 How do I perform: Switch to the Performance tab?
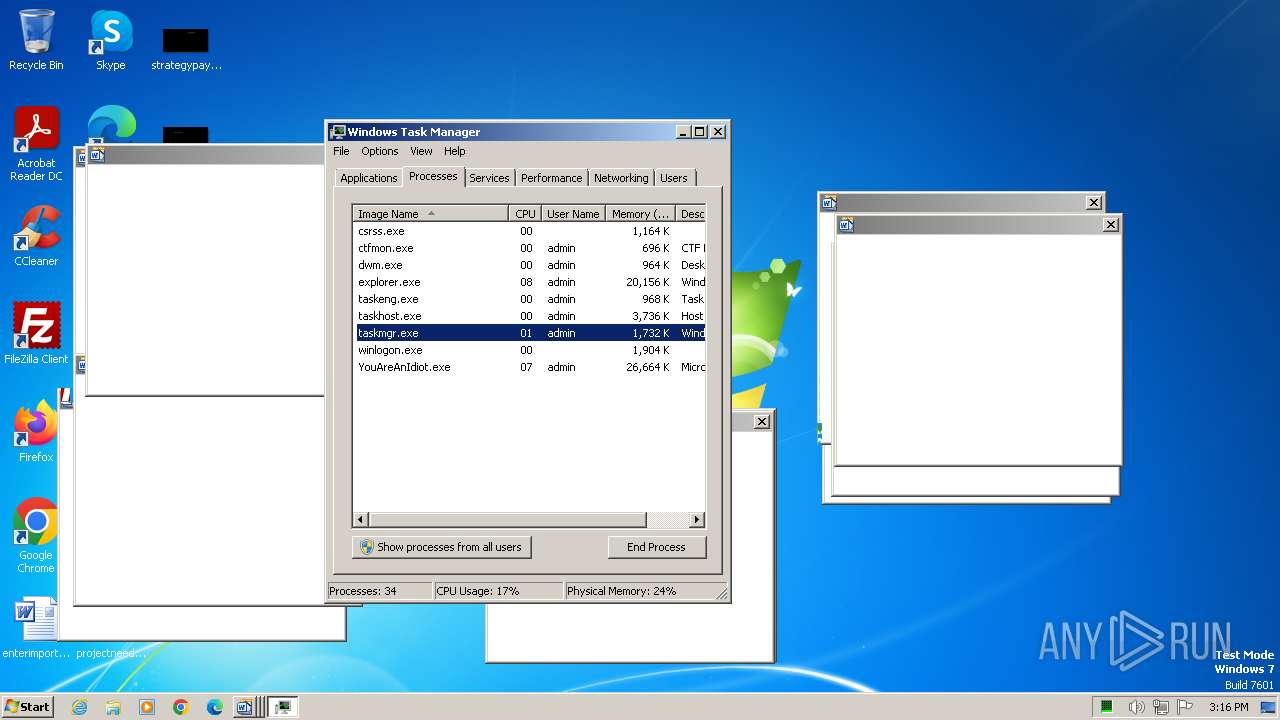point(551,178)
